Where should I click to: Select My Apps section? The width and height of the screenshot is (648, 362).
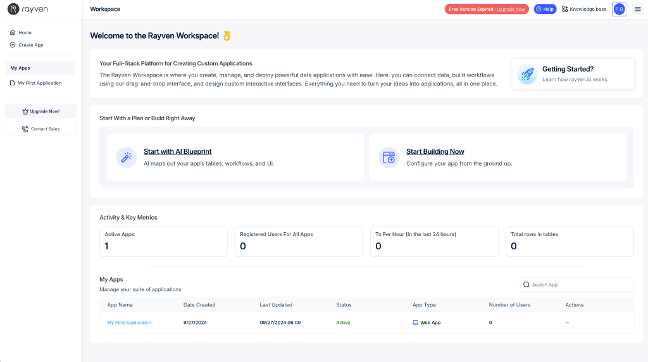coord(40,68)
